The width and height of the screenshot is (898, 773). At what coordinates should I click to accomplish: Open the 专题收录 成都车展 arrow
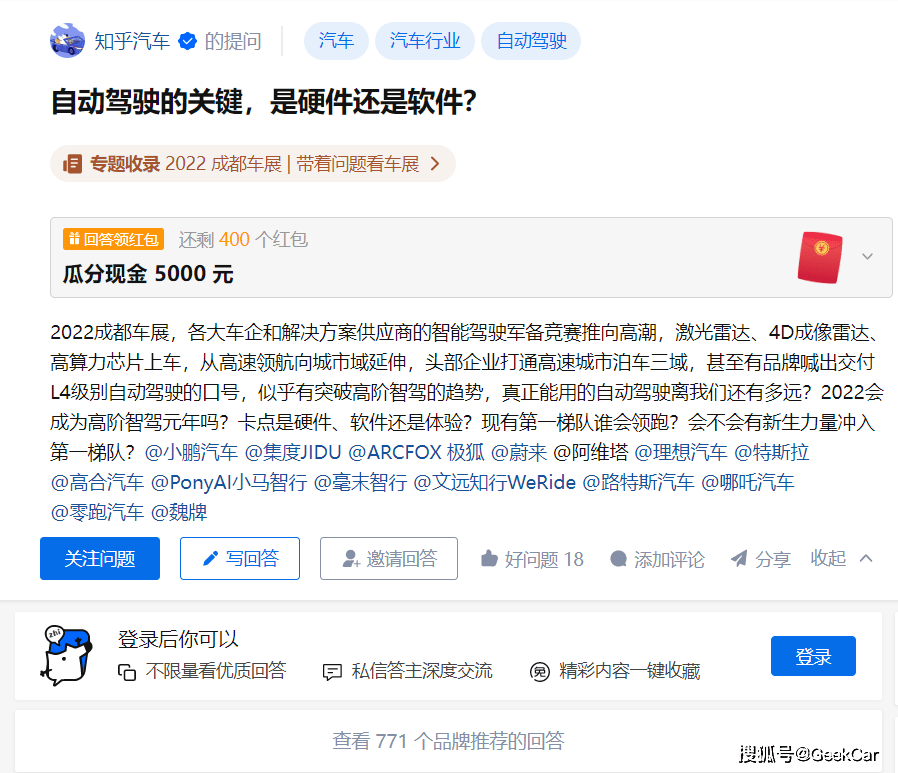(x=435, y=164)
